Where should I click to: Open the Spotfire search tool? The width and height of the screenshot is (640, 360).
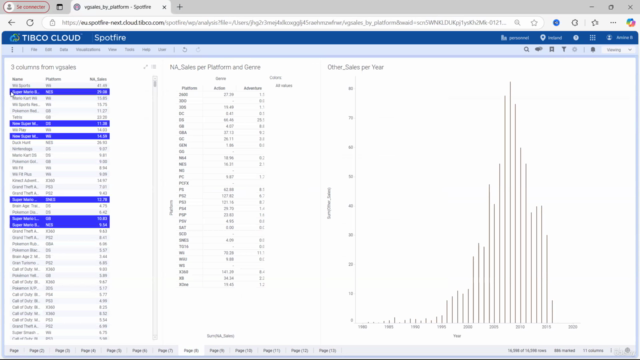pyautogui.click(x=527, y=50)
